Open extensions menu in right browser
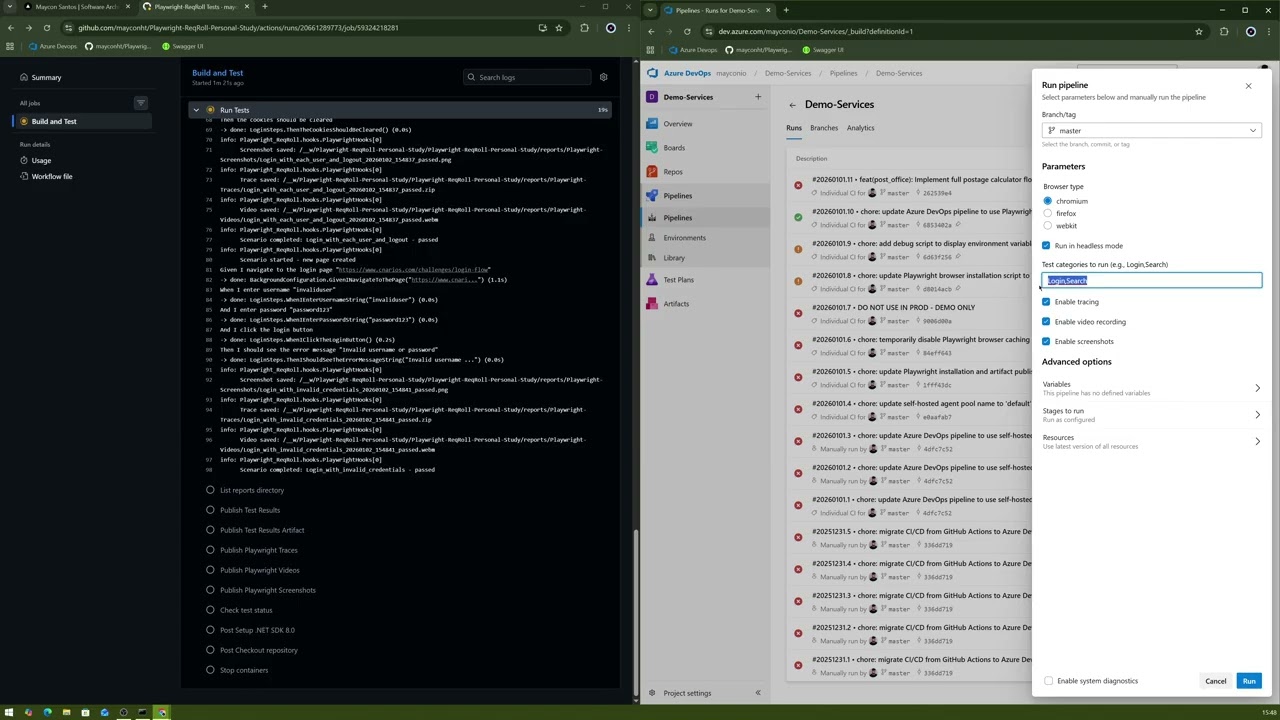The image size is (1280, 720). 1224,31
